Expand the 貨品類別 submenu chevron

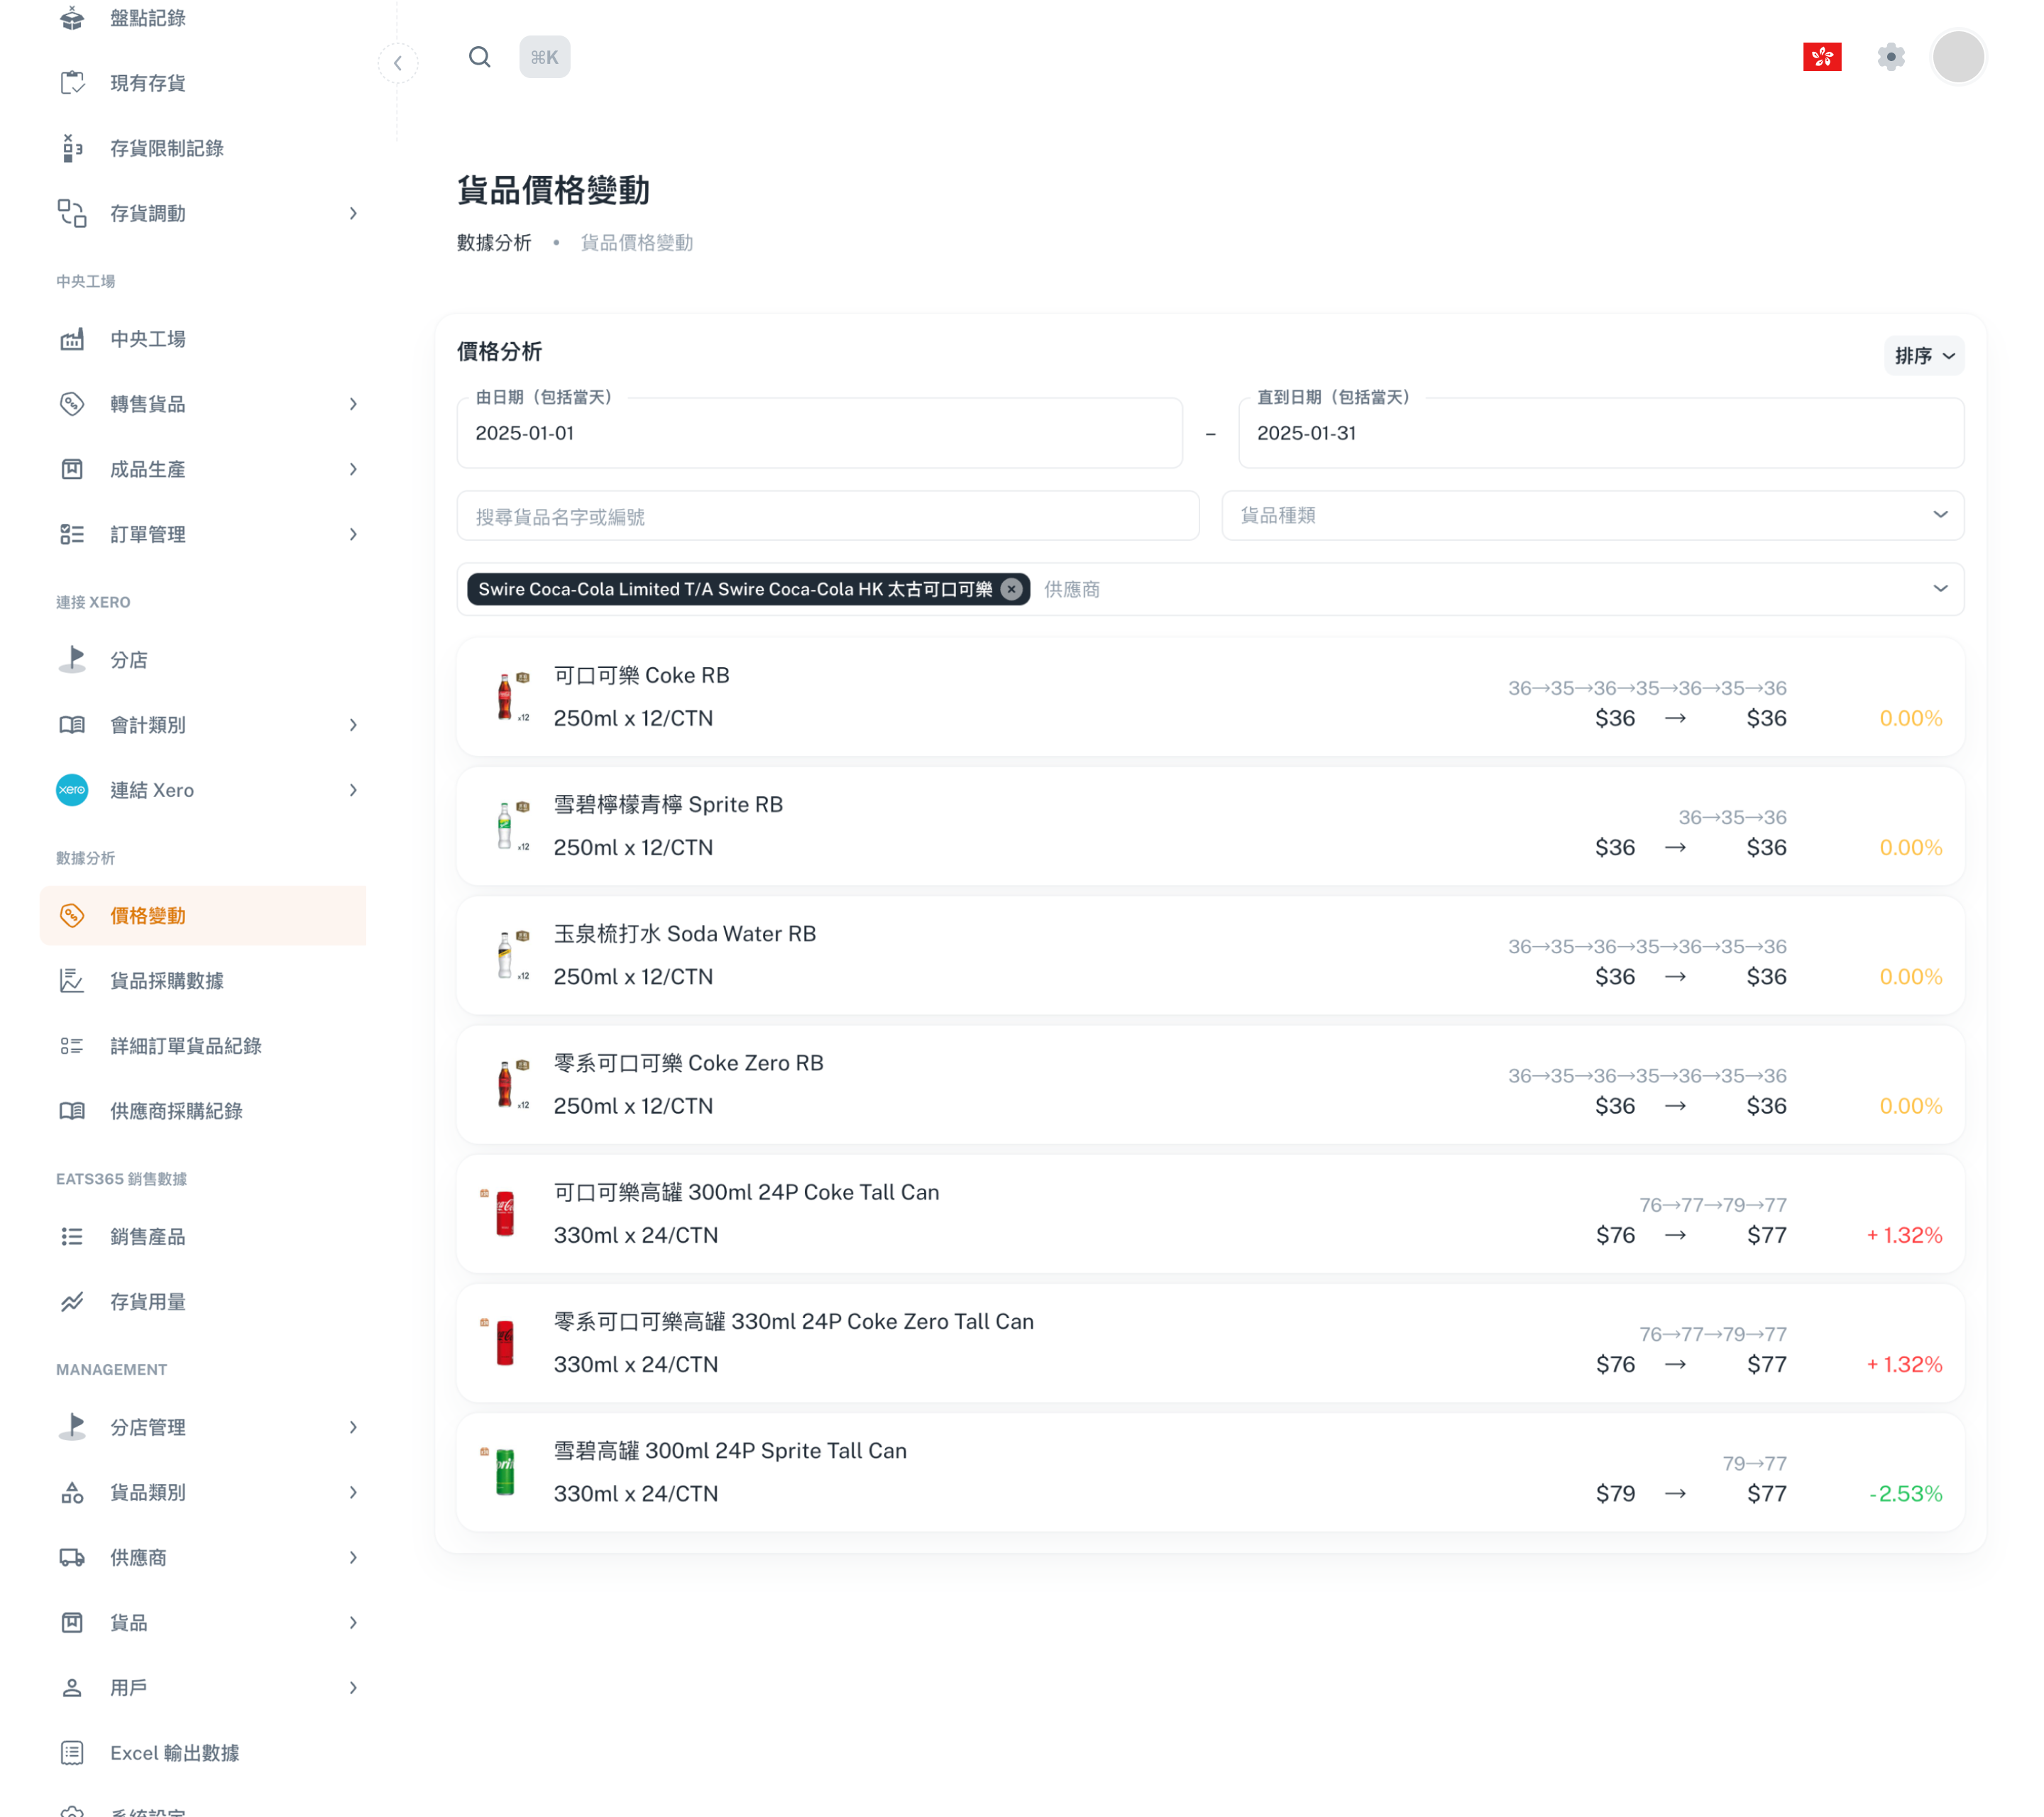(x=353, y=1493)
